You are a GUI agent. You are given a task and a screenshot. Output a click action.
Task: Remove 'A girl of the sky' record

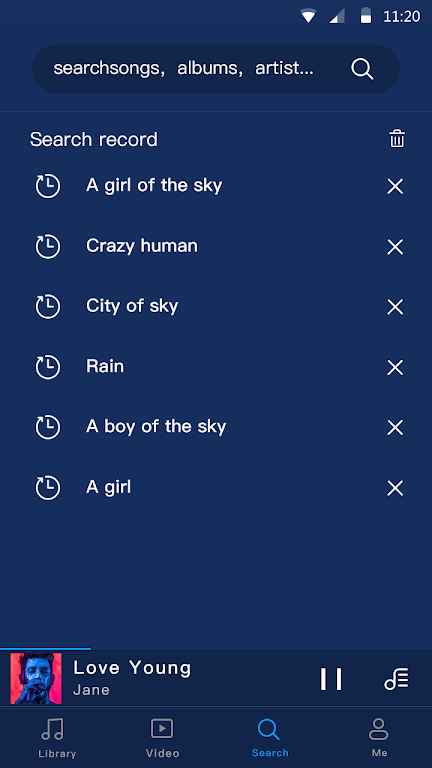(x=395, y=186)
